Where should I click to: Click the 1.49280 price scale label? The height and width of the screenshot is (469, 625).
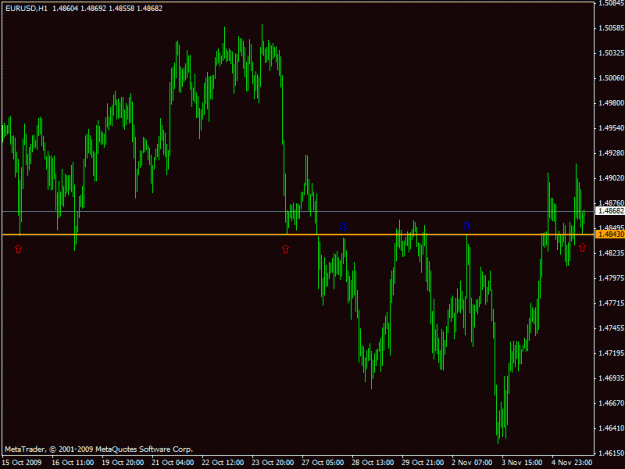pos(611,153)
